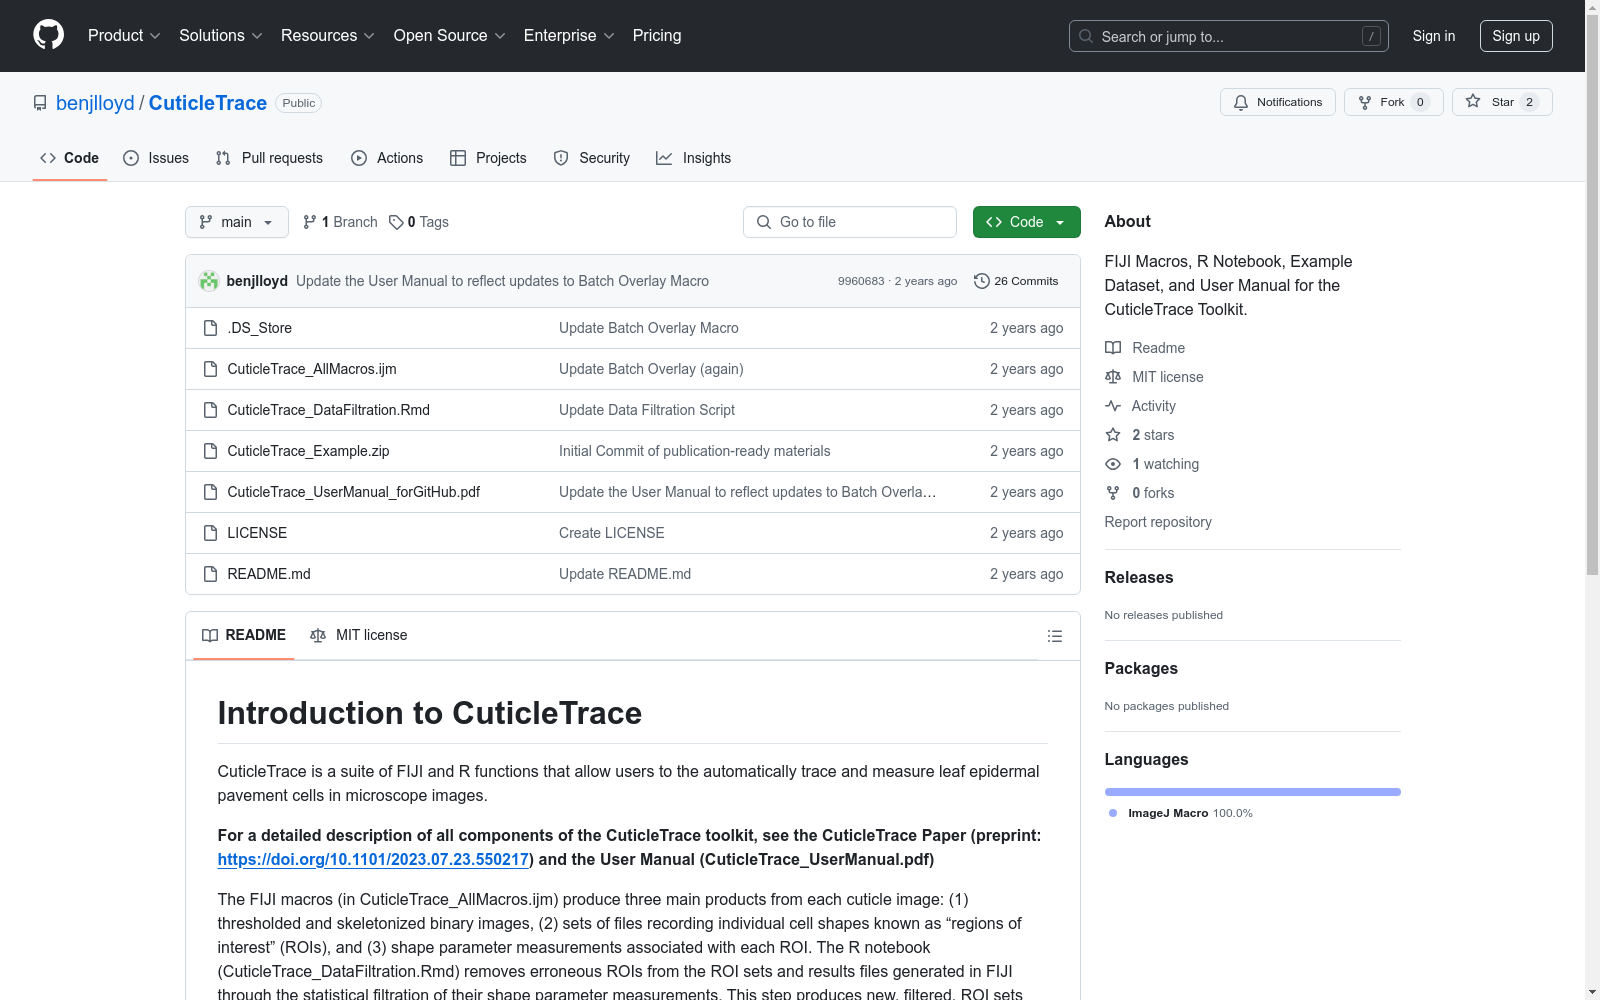
Task: Open the CuticleTrace_Example.zip file
Action: [x=308, y=451]
